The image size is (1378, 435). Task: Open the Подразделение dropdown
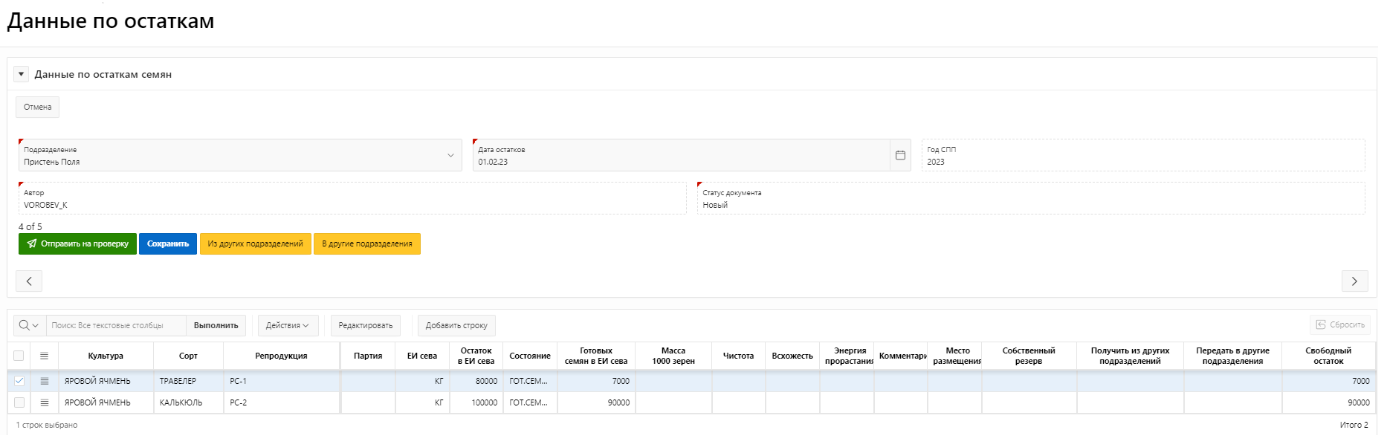click(450, 155)
